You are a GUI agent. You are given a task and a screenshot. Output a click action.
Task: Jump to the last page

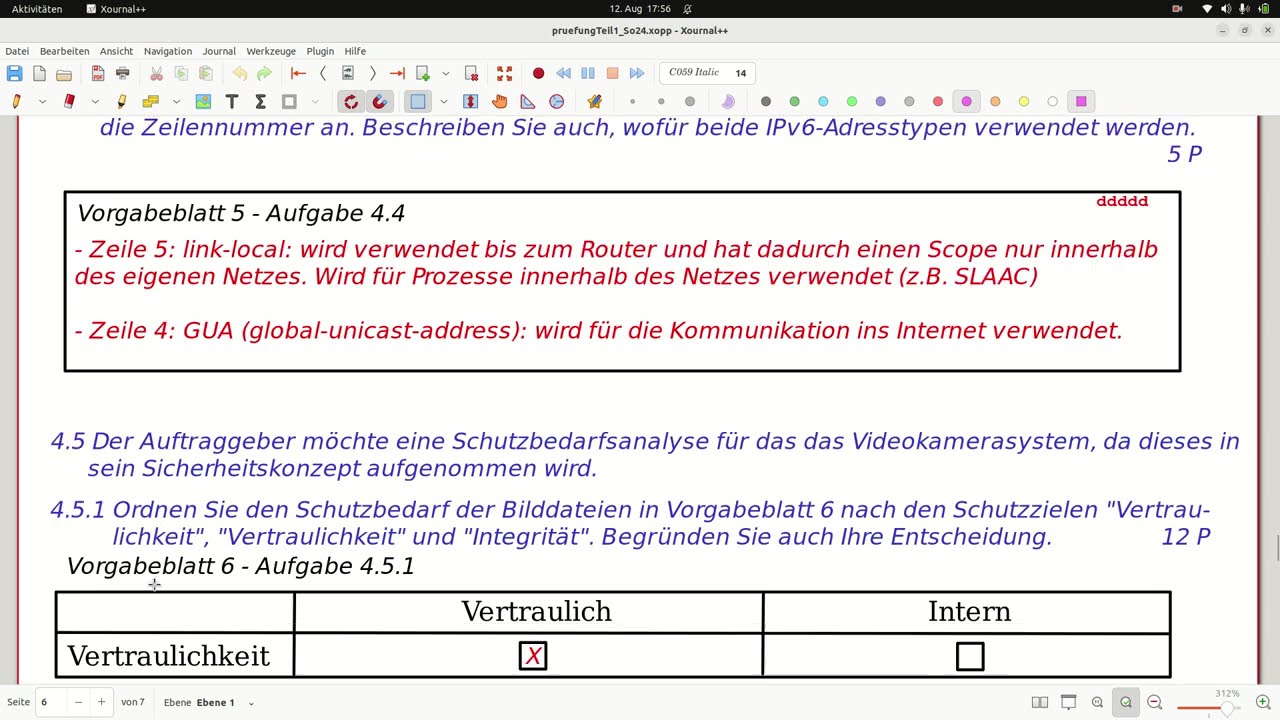coord(397,73)
